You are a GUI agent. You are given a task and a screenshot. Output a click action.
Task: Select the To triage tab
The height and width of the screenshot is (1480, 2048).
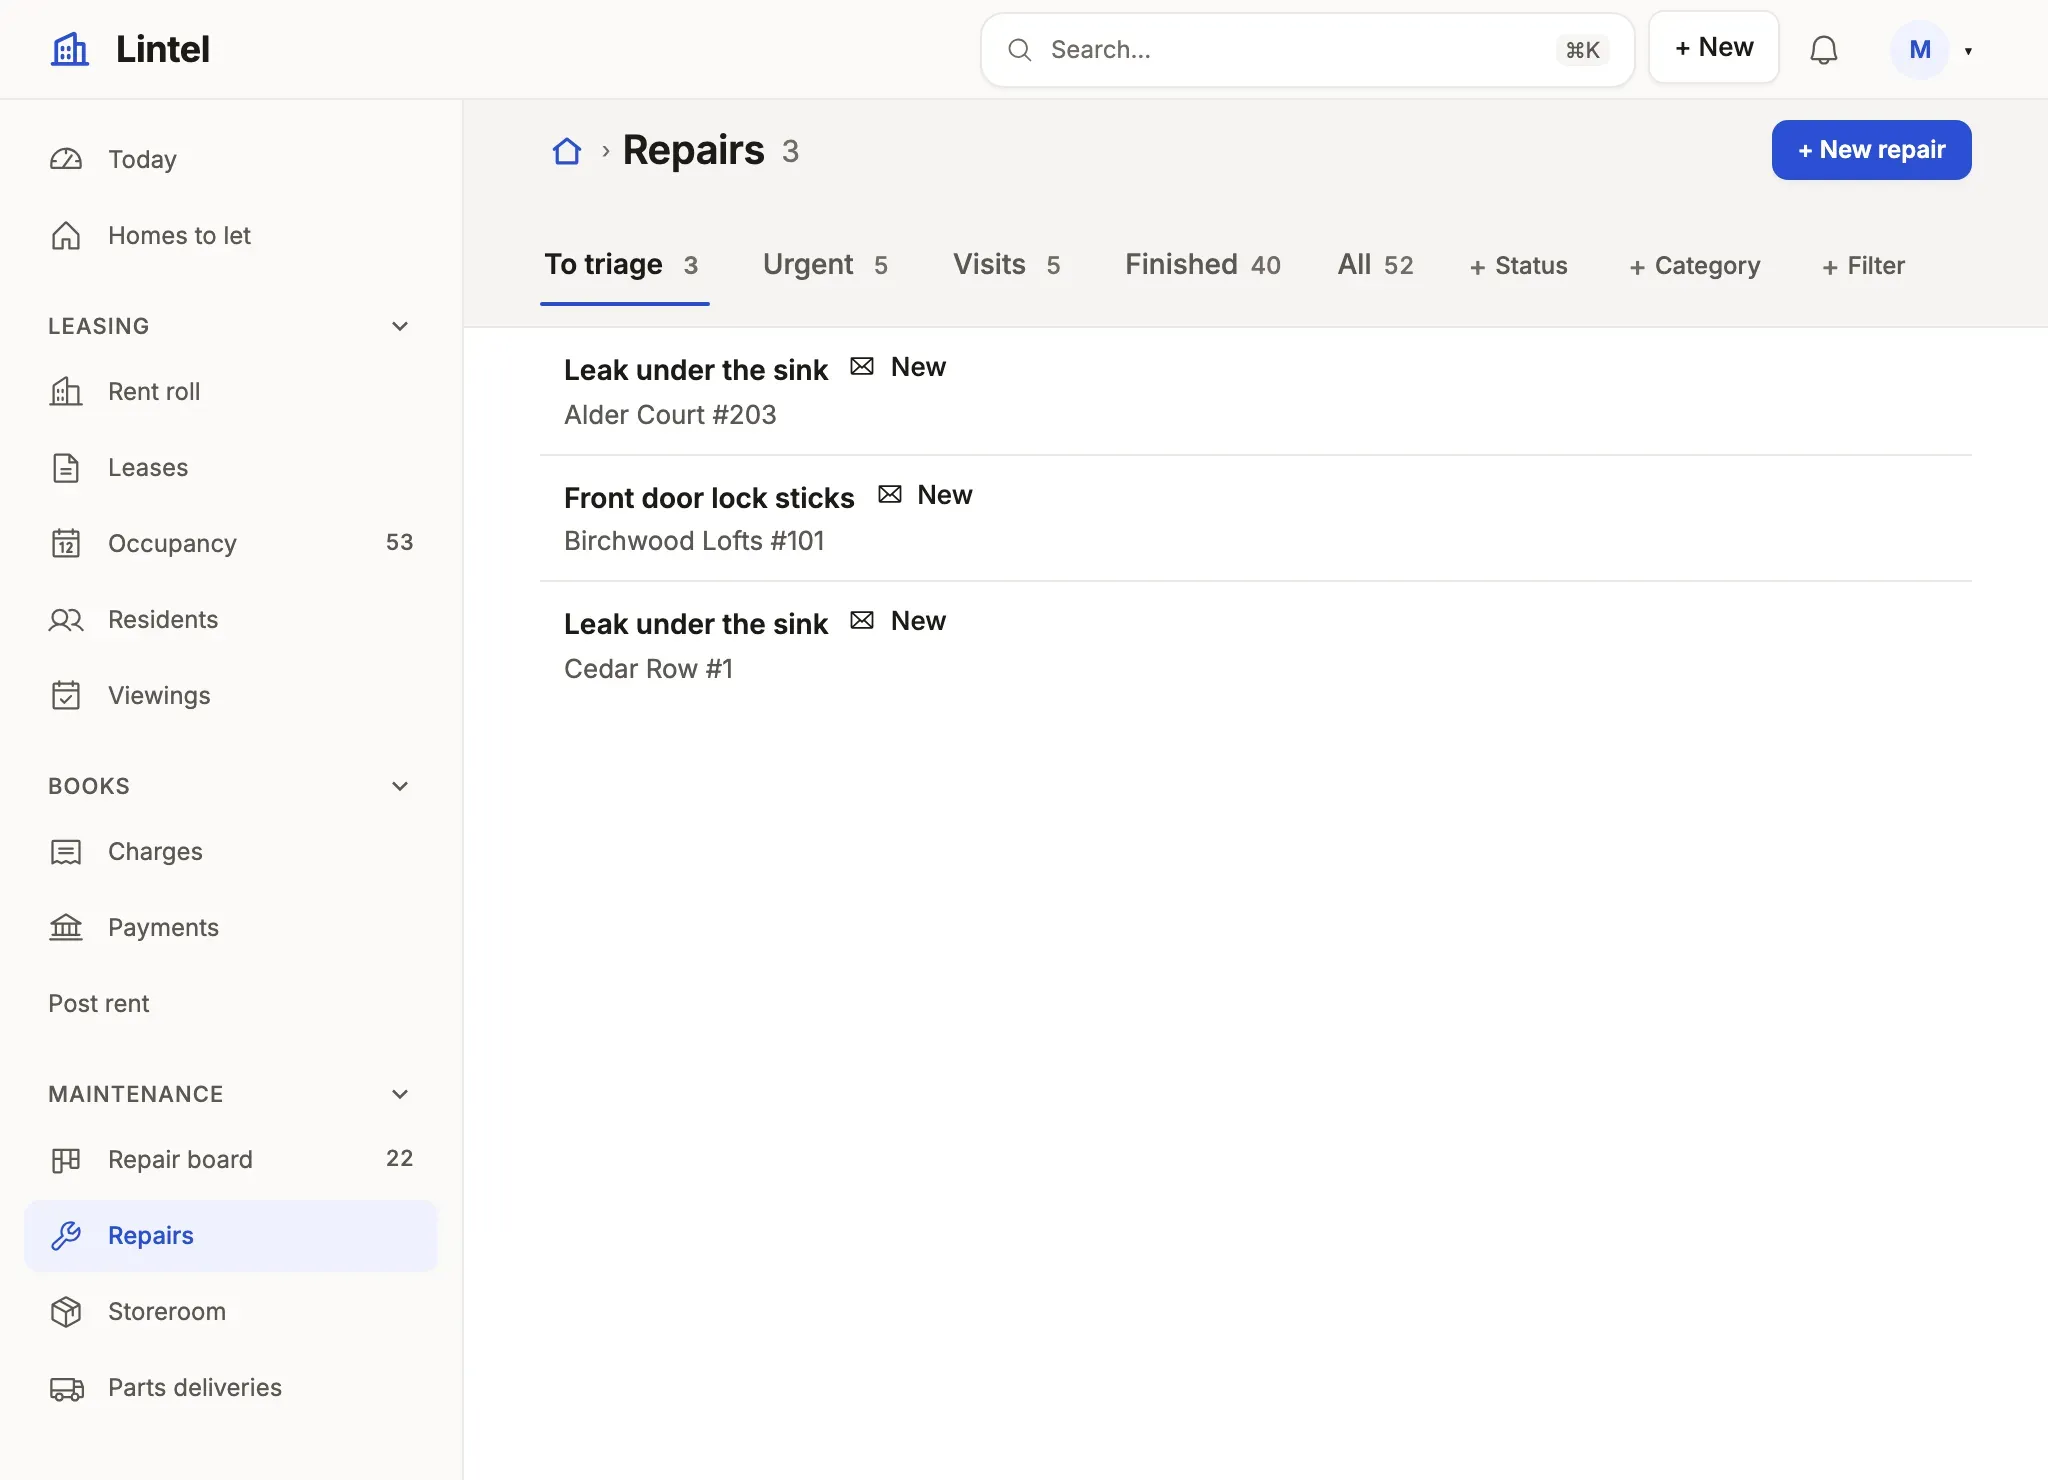(622, 265)
